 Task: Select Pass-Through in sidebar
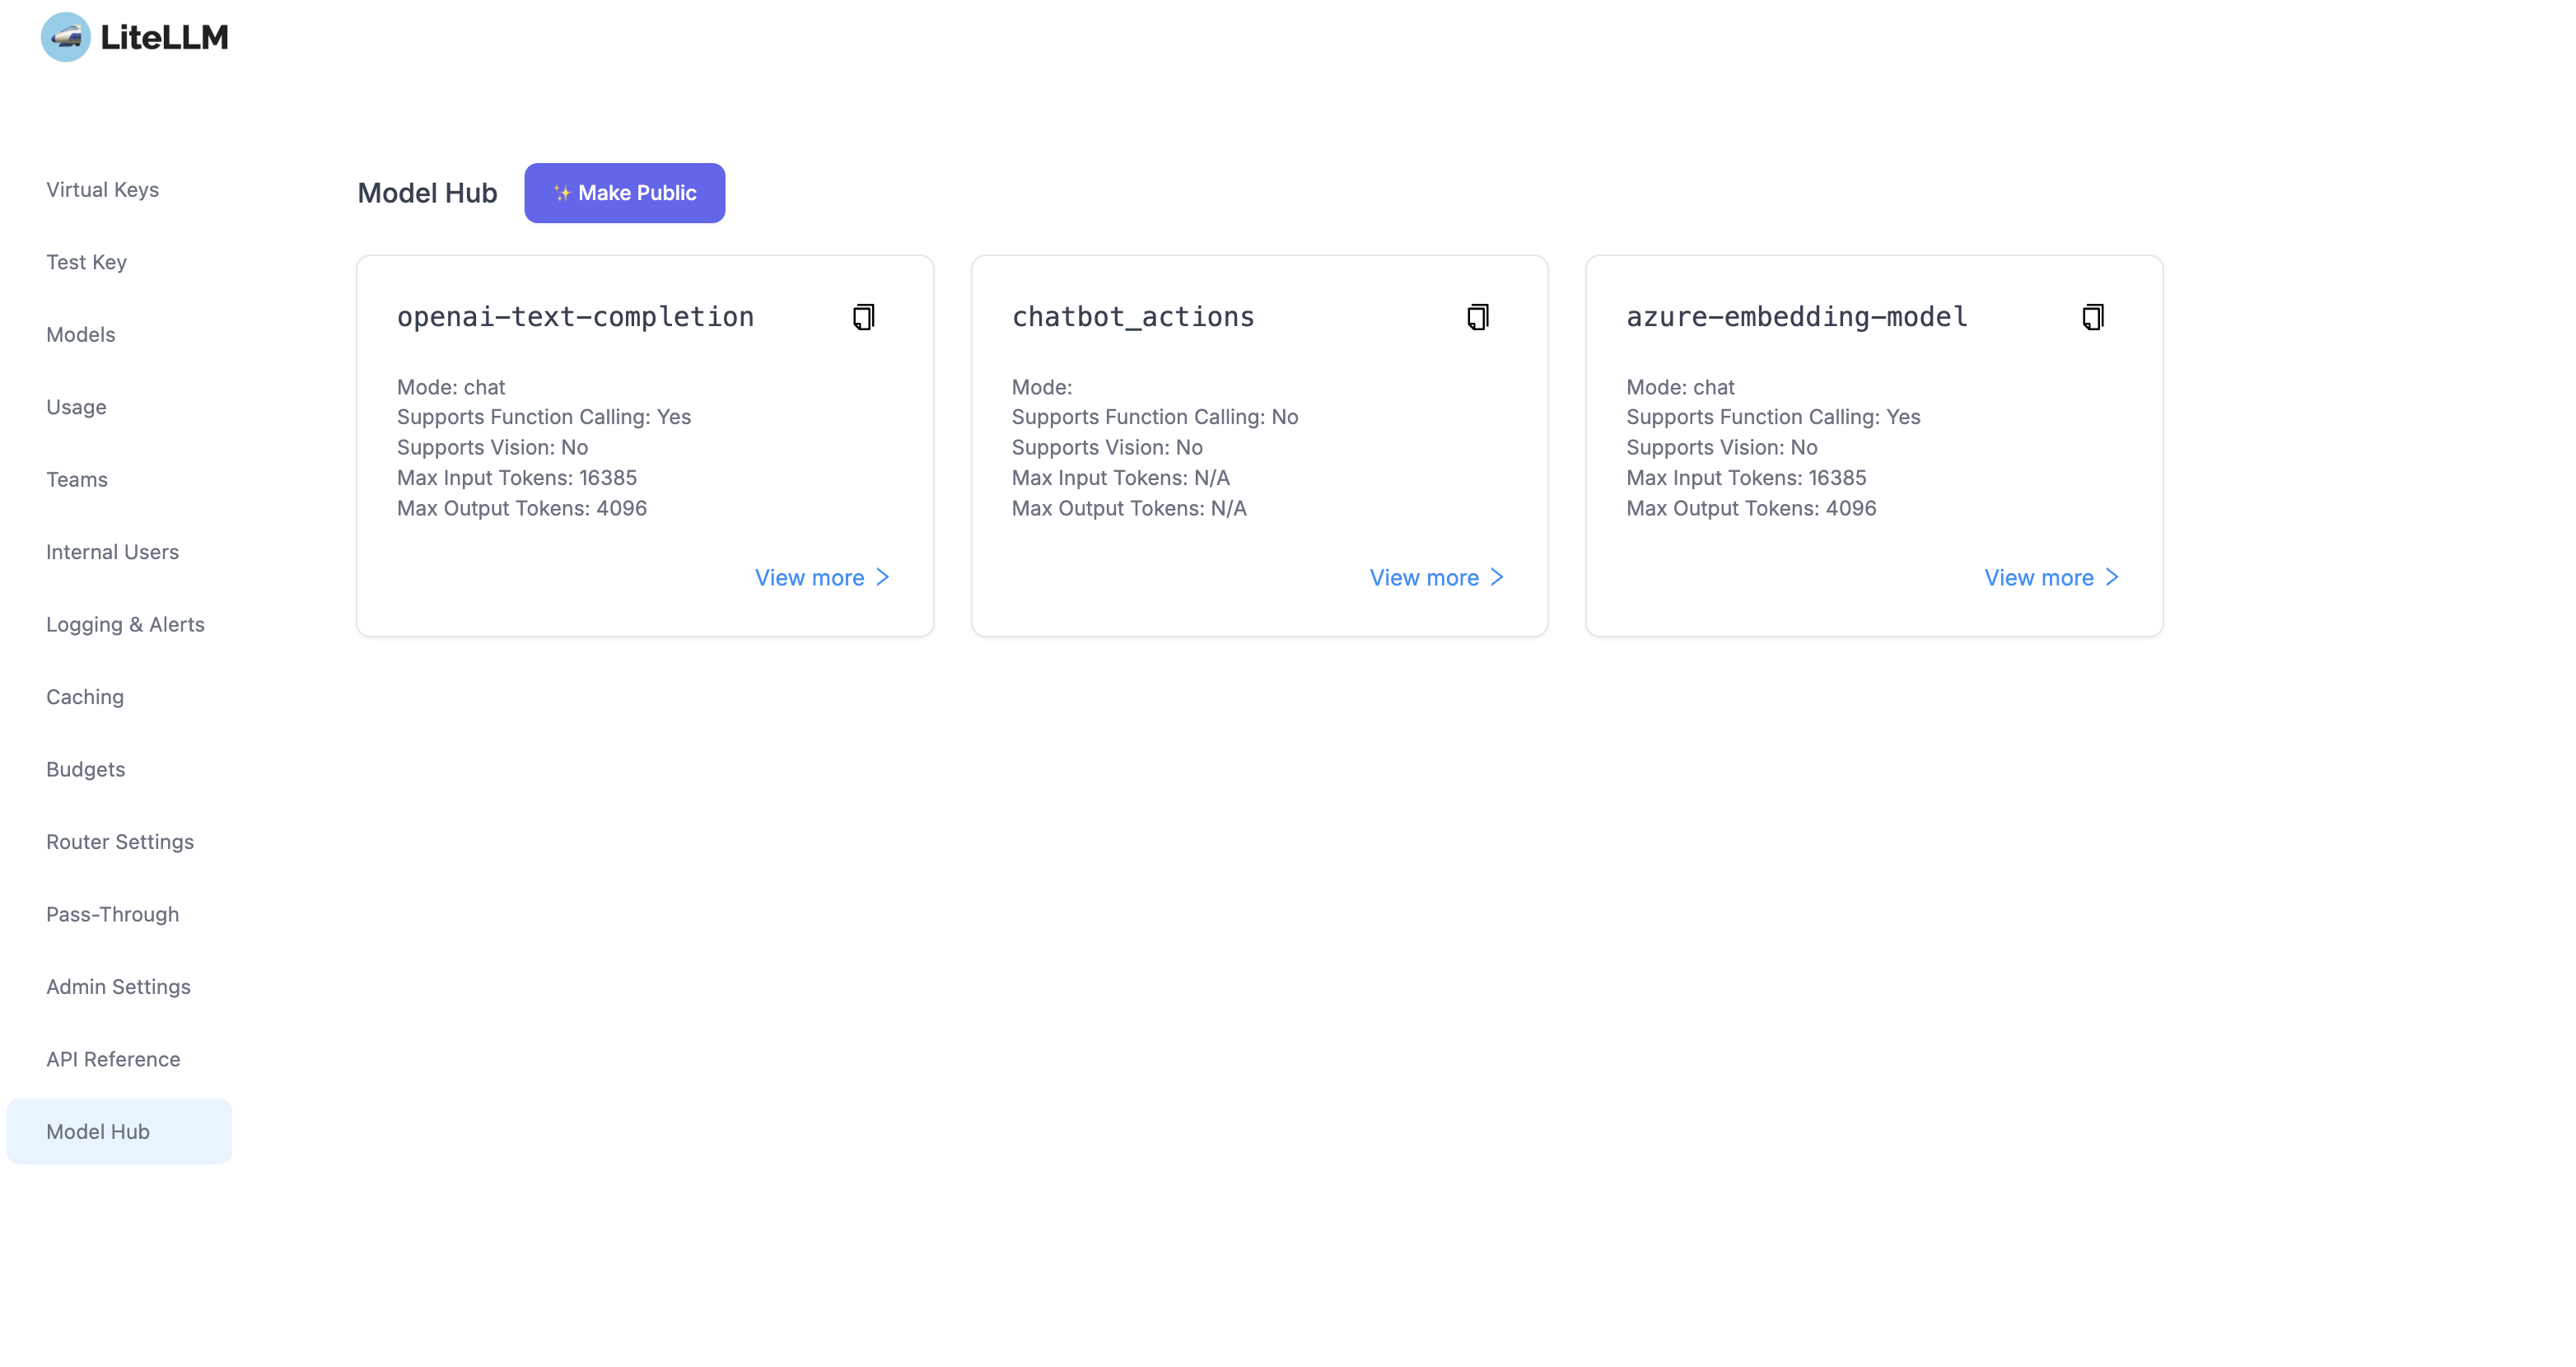pyautogui.click(x=112, y=915)
